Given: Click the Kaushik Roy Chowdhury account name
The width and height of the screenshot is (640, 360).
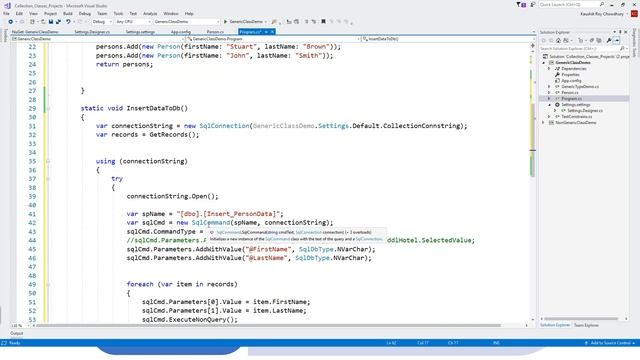Looking at the screenshot, I should pos(602,14).
